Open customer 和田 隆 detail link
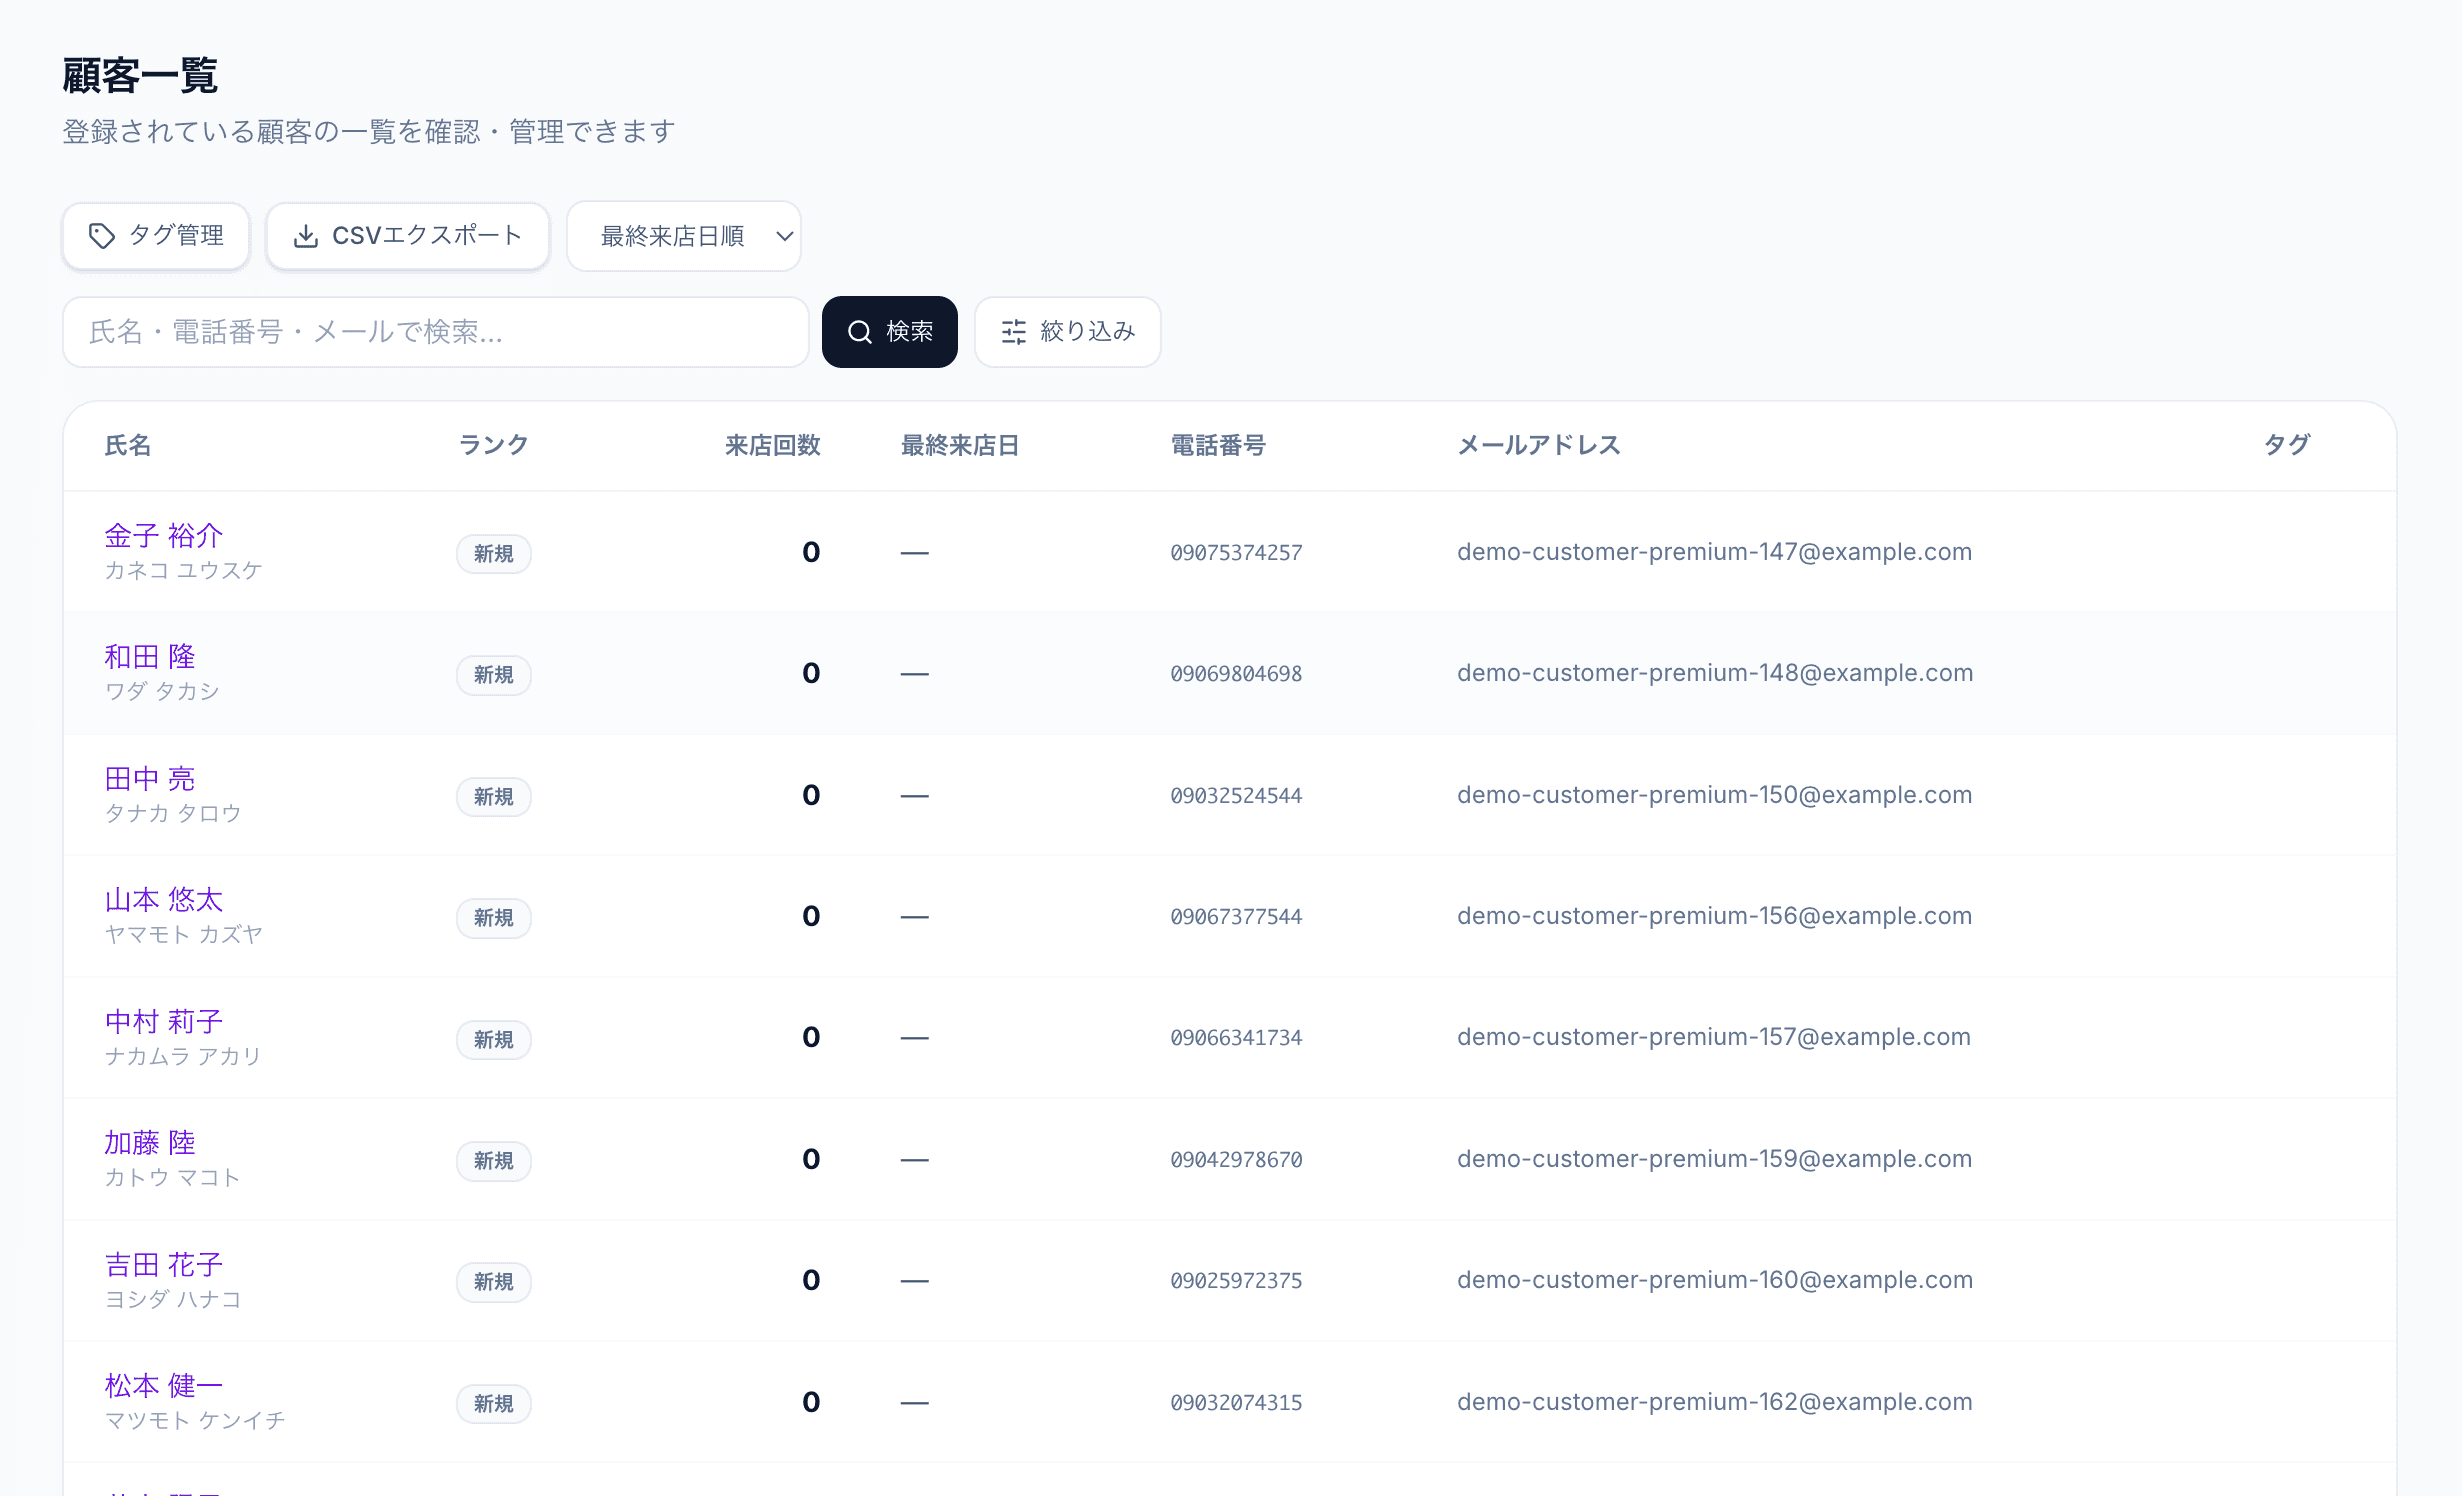 (x=150, y=657)
